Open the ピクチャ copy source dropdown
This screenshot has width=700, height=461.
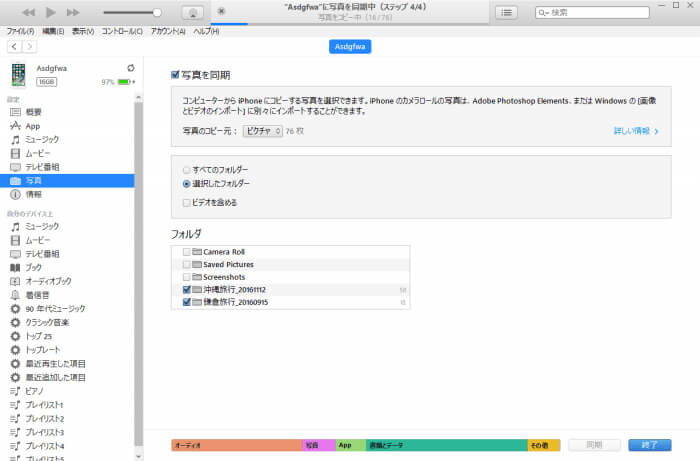click(262, 131)
